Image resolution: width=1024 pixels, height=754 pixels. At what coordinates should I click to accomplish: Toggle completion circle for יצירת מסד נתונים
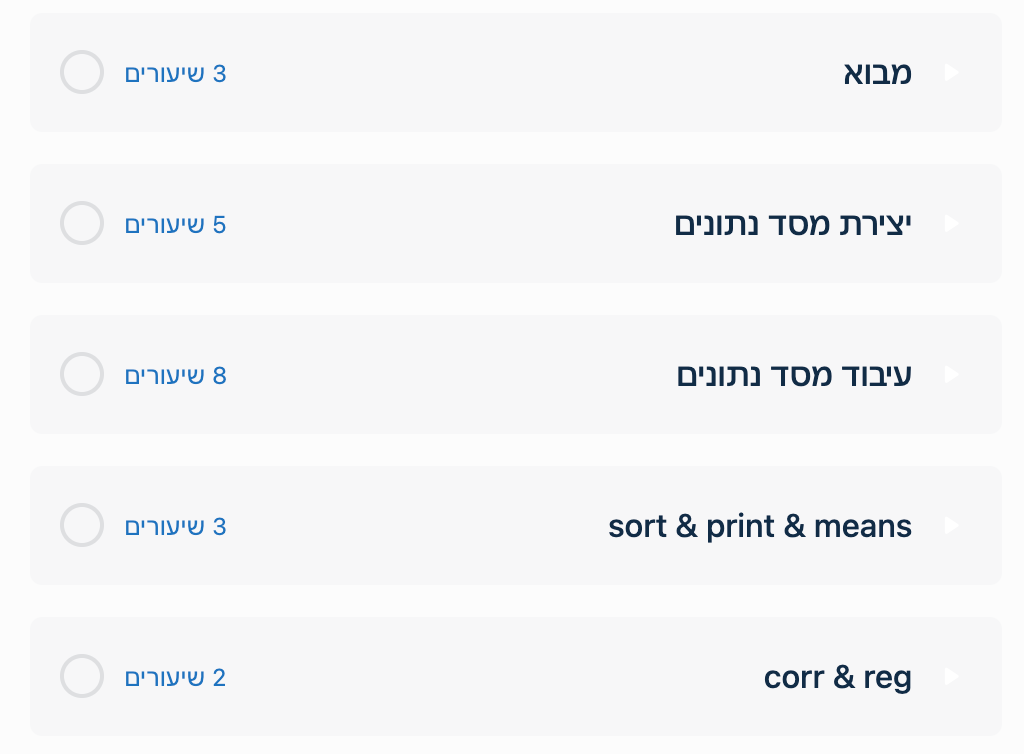82,224
